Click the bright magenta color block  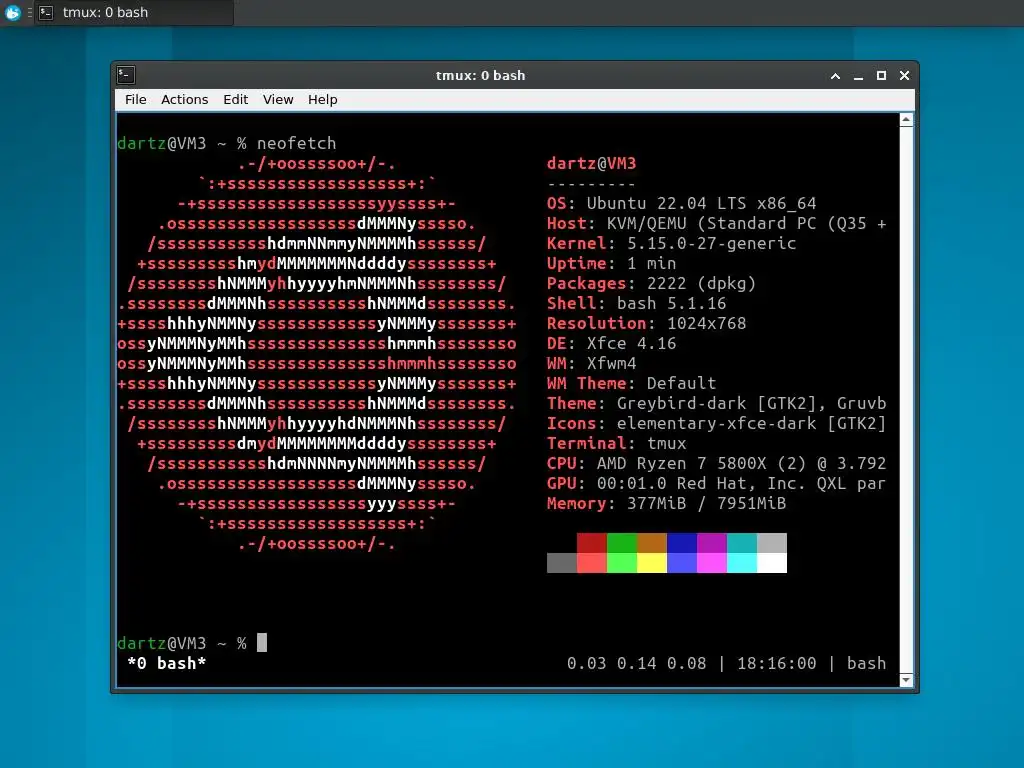coord(712,563)
